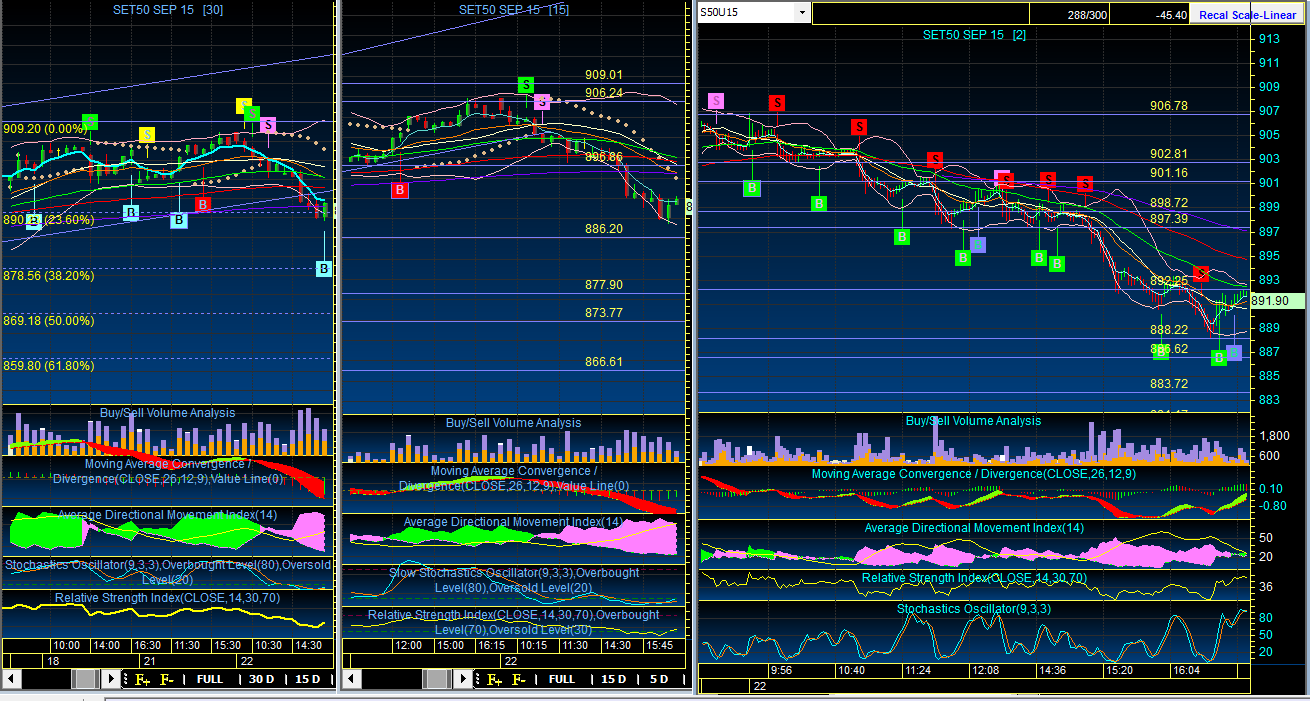The height and width of the screenshot is (701, 1310).
Task: Click Recal Scale-Linear button
Action: pyautogui.click(x=1247, y=15)
